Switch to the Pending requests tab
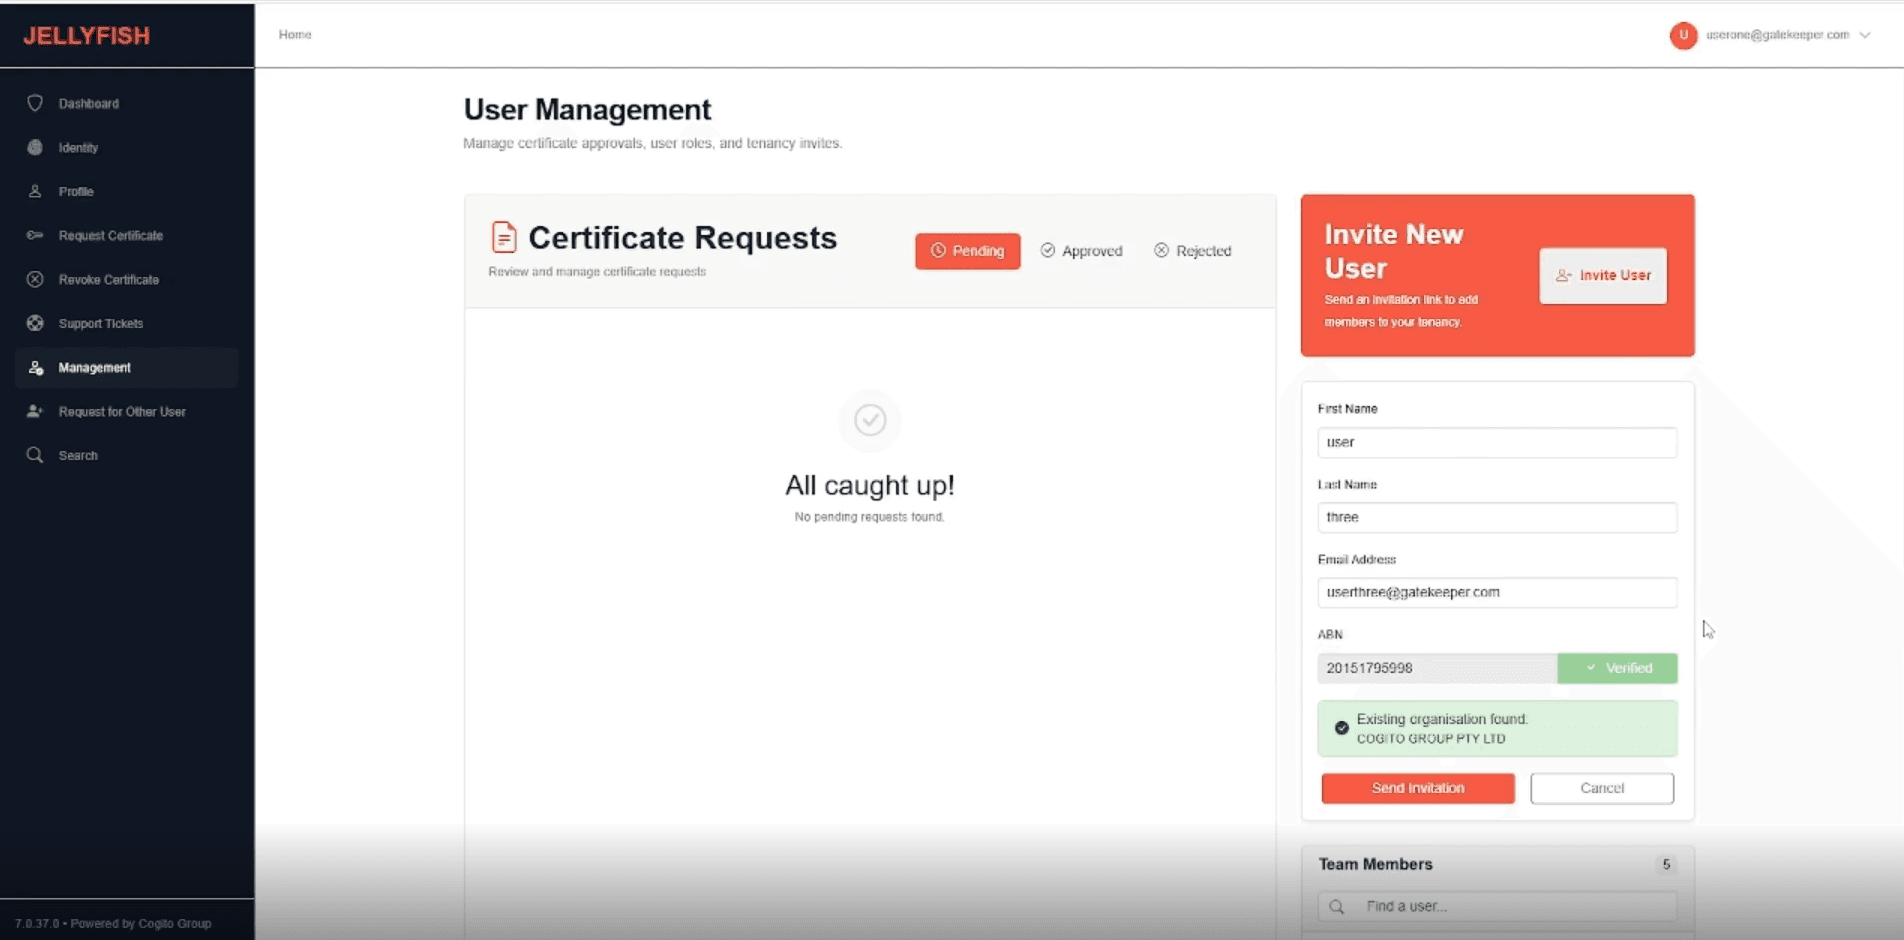Viewport: 1904px width, 940px height. pyautogui.click(x=967, y=251)
